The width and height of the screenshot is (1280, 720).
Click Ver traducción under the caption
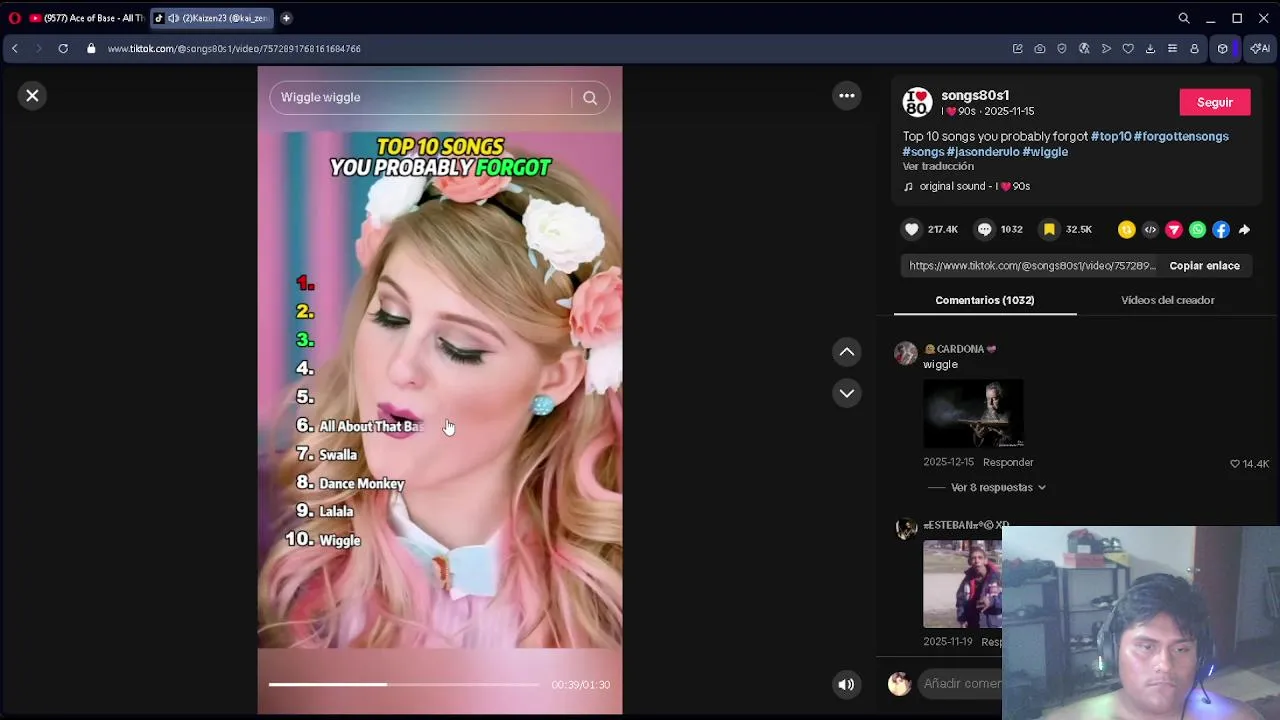938,166
